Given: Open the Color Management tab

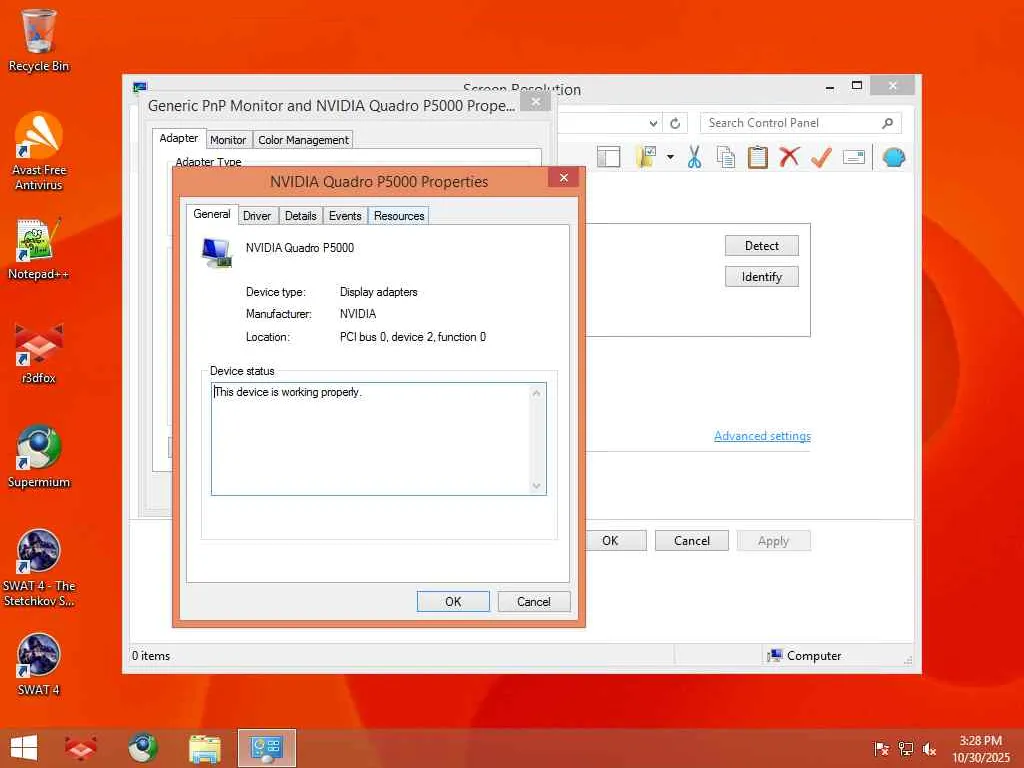Looking at the screenshot, I should pos(303,140).
